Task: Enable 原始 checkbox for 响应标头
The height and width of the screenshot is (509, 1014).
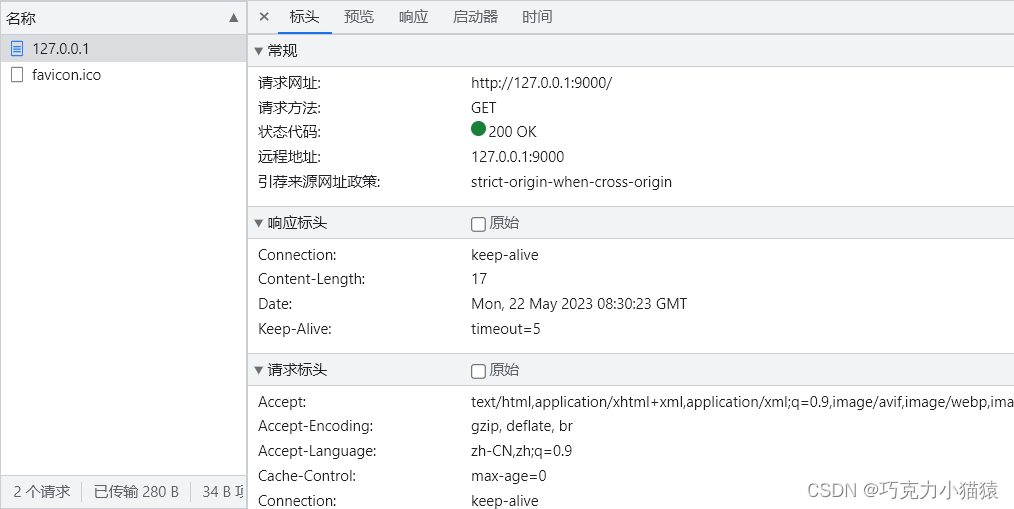Action: [x=478, y=224]
